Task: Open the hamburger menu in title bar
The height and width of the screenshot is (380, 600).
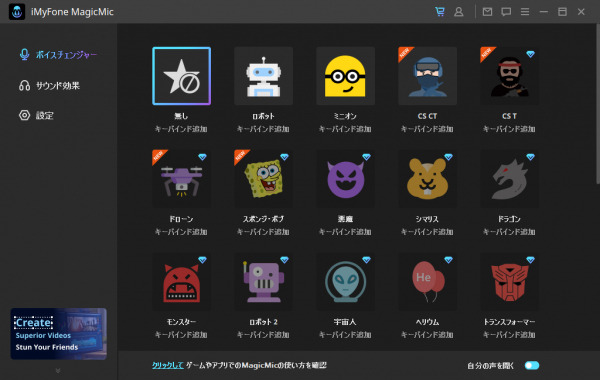Action: pos(525,12)
